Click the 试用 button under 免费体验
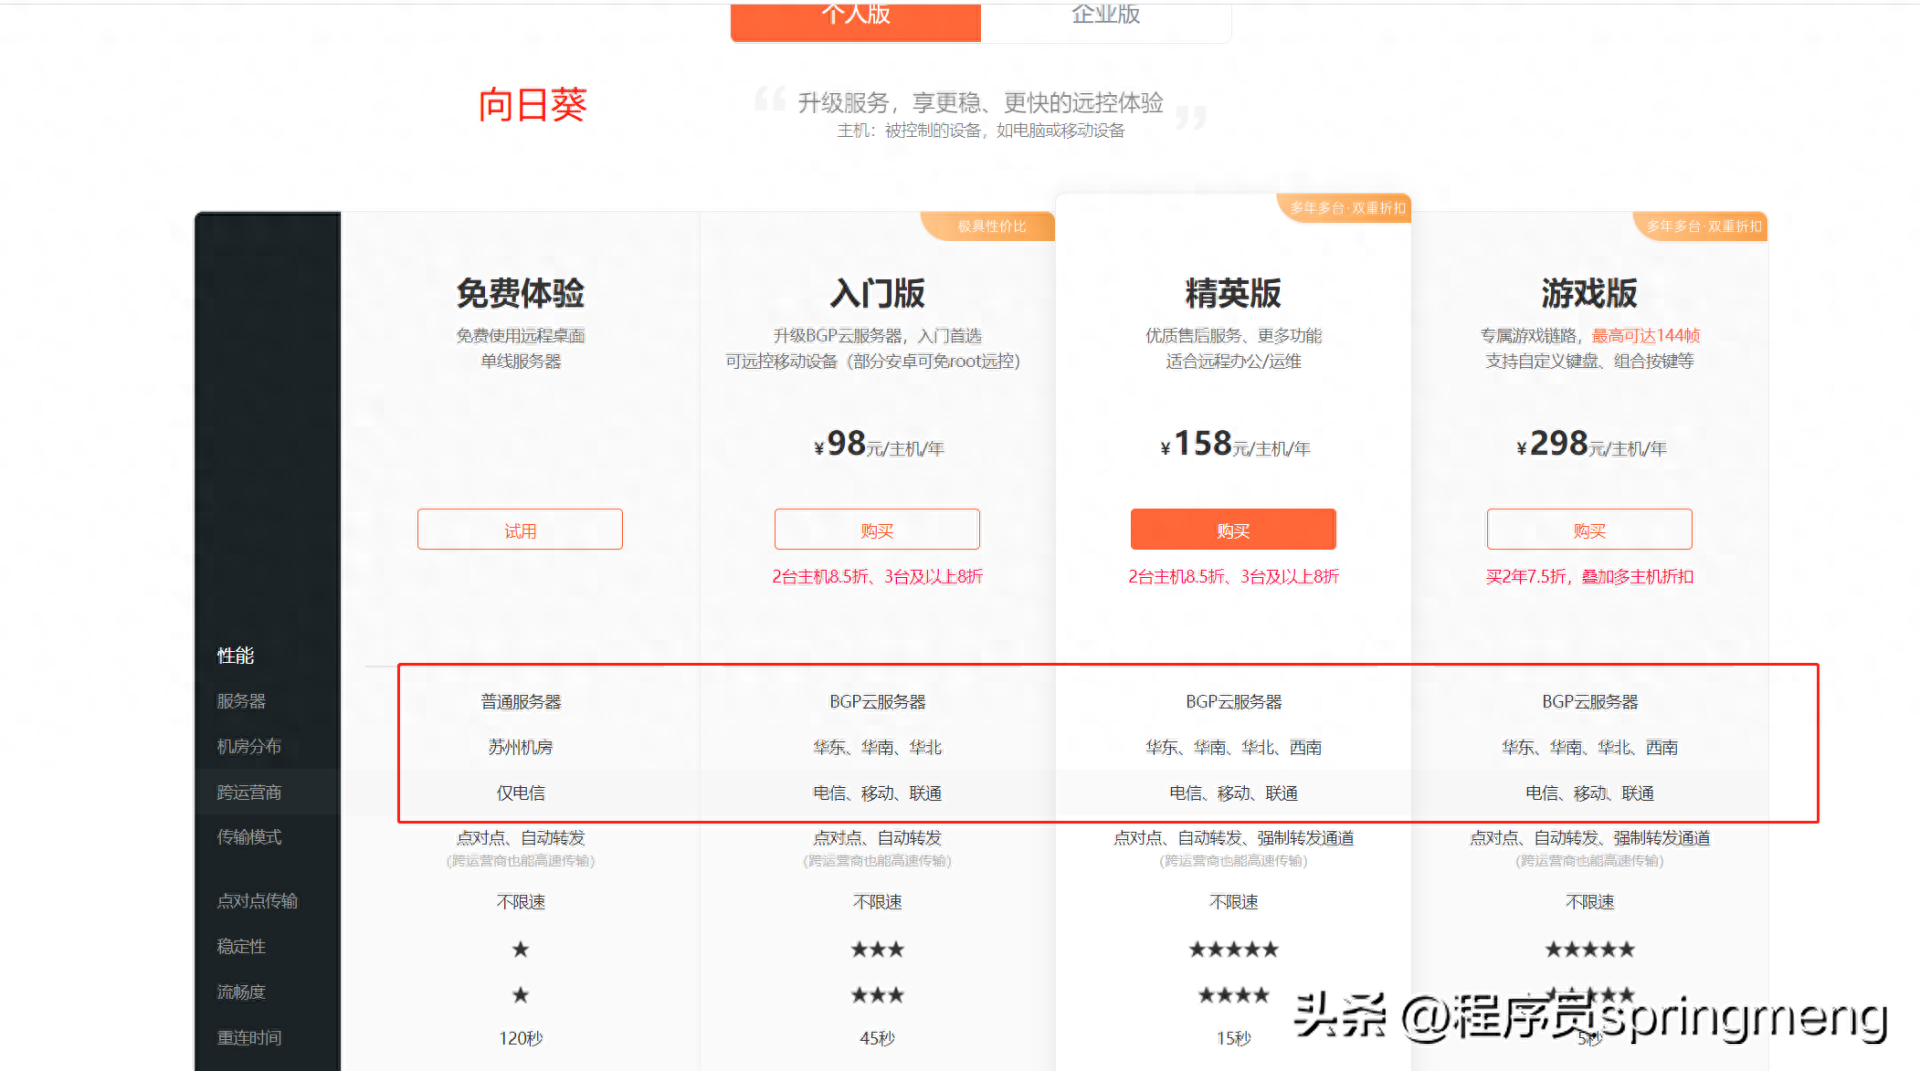This screenshot has height=1071, width=1920. click(x=520, y=530)
